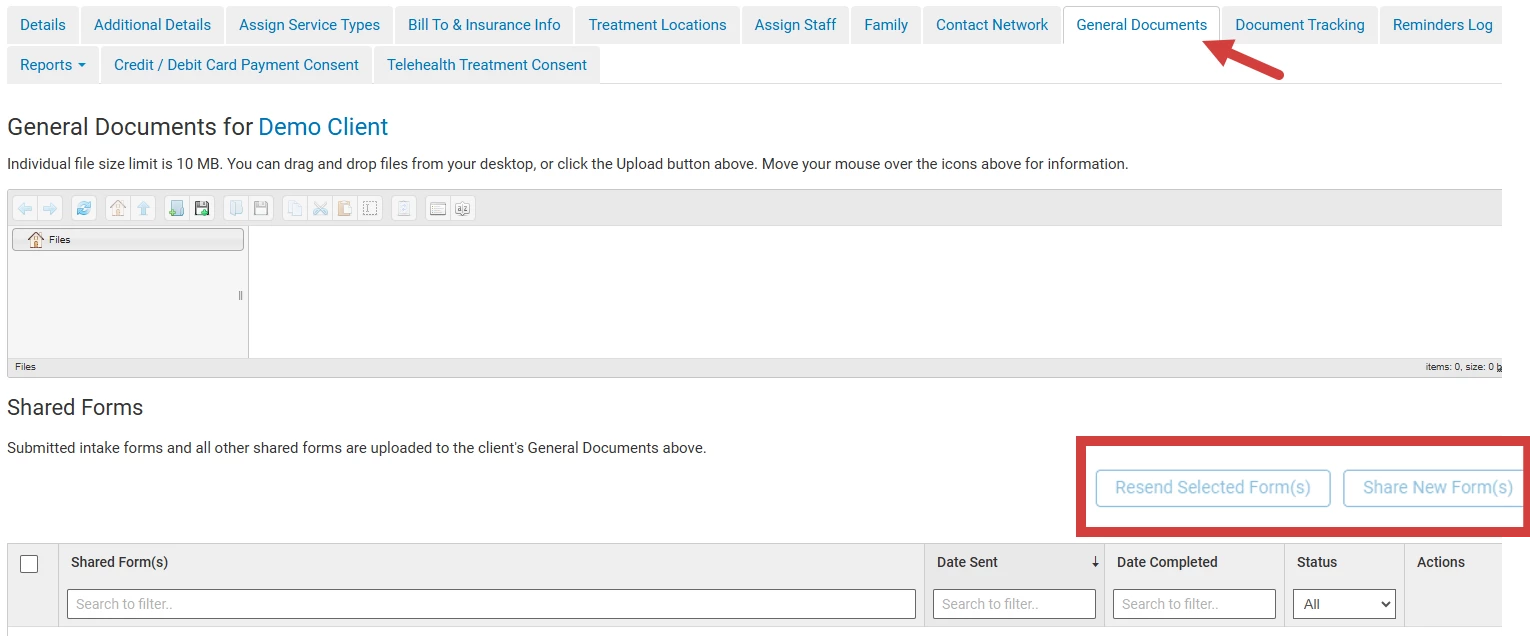The image size is (1530, 636).
Task: Click the Date Sent filter field
Action: pyautogui.click(x=1014, y=604)
